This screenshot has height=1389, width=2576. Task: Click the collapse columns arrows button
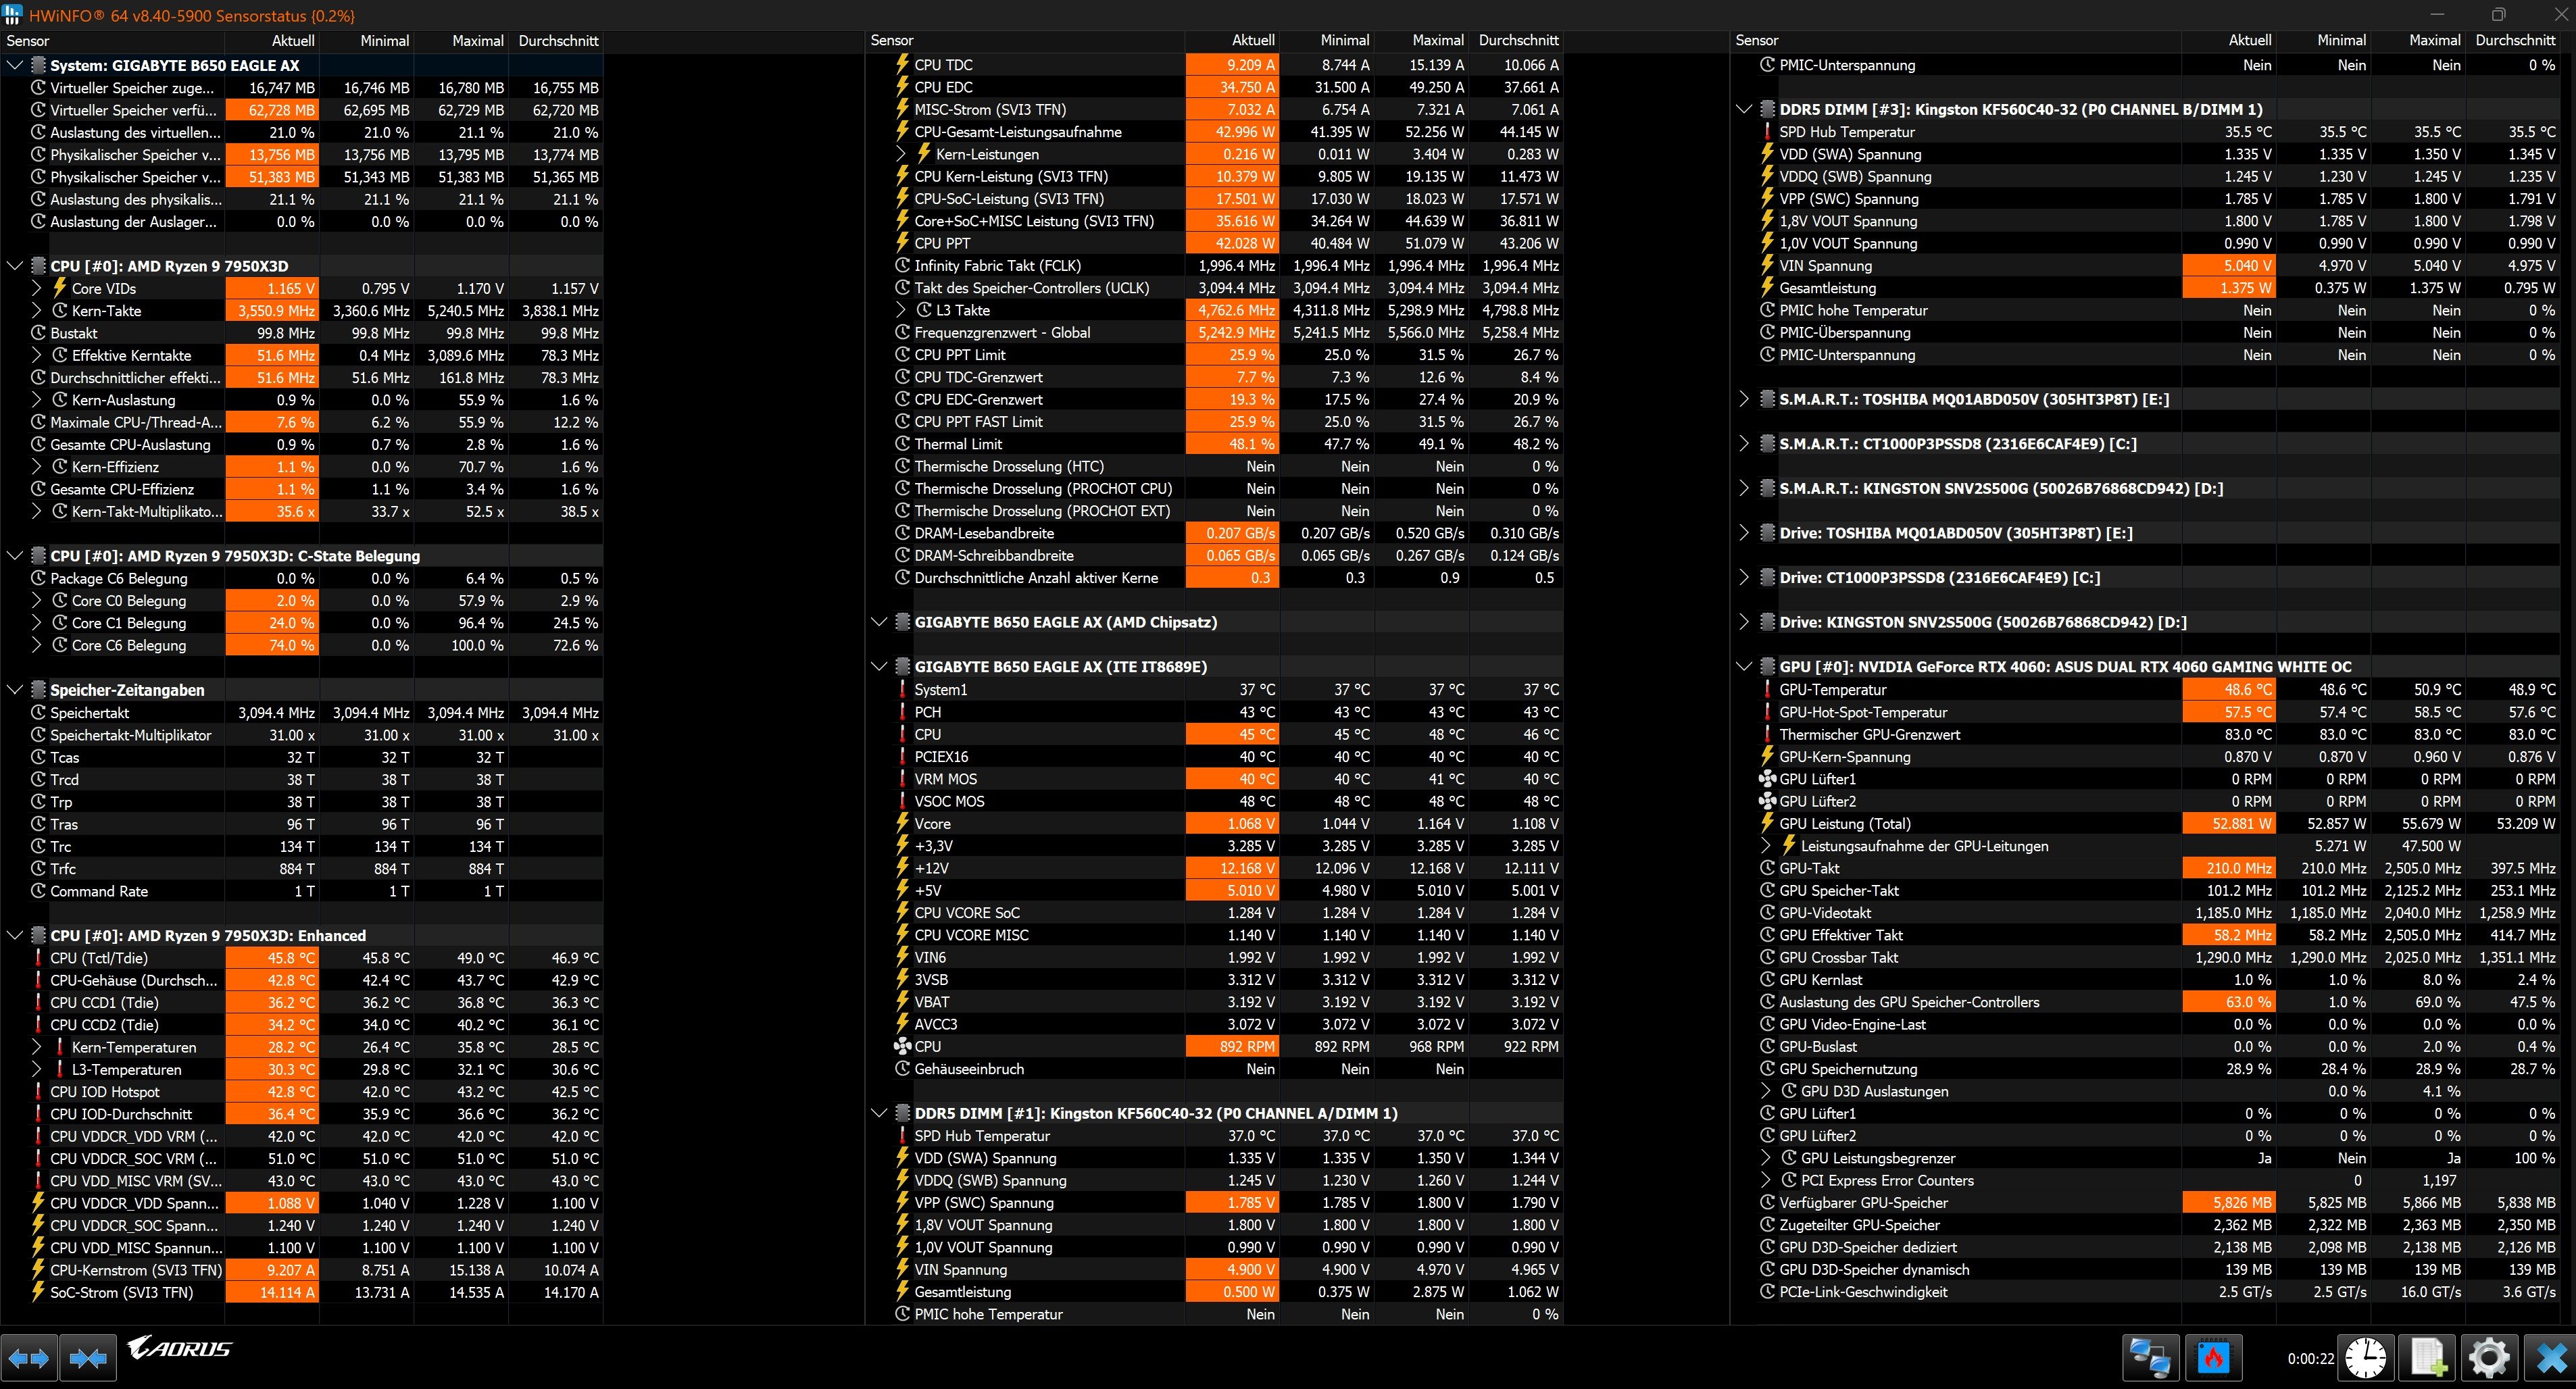click(87, 1358)
